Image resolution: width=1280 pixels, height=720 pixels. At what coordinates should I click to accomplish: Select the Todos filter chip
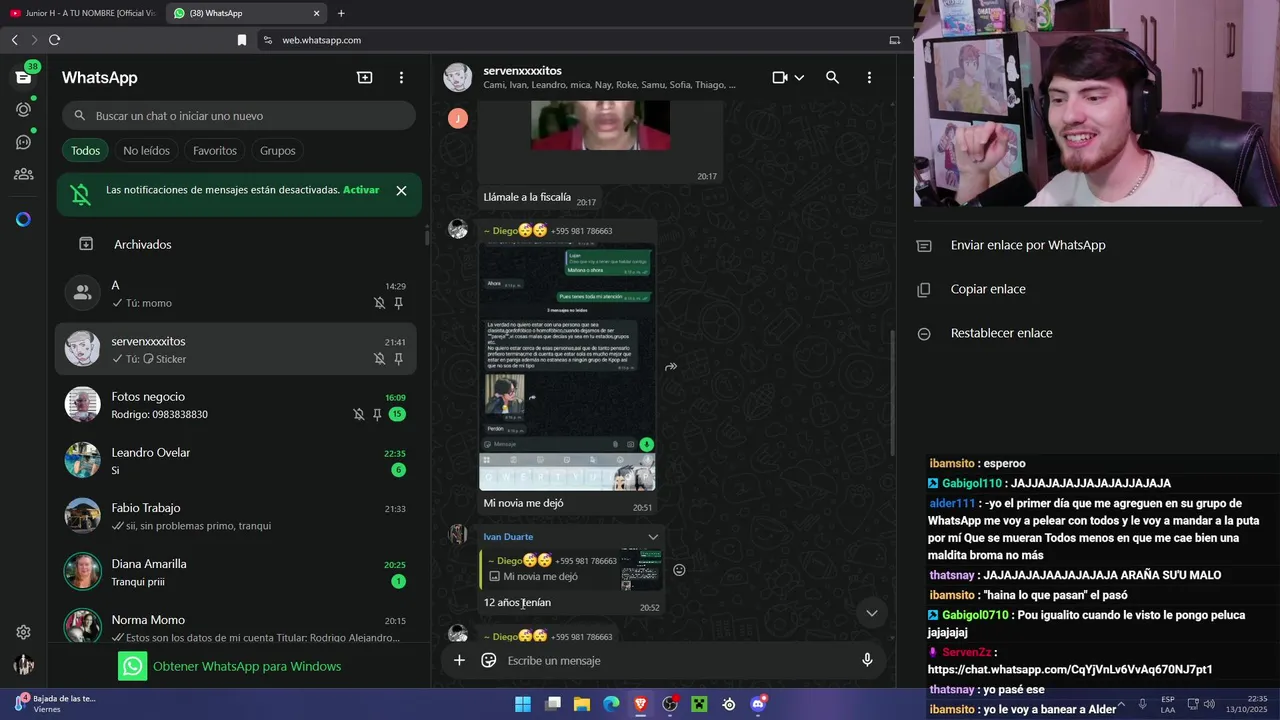click(85, 150)
